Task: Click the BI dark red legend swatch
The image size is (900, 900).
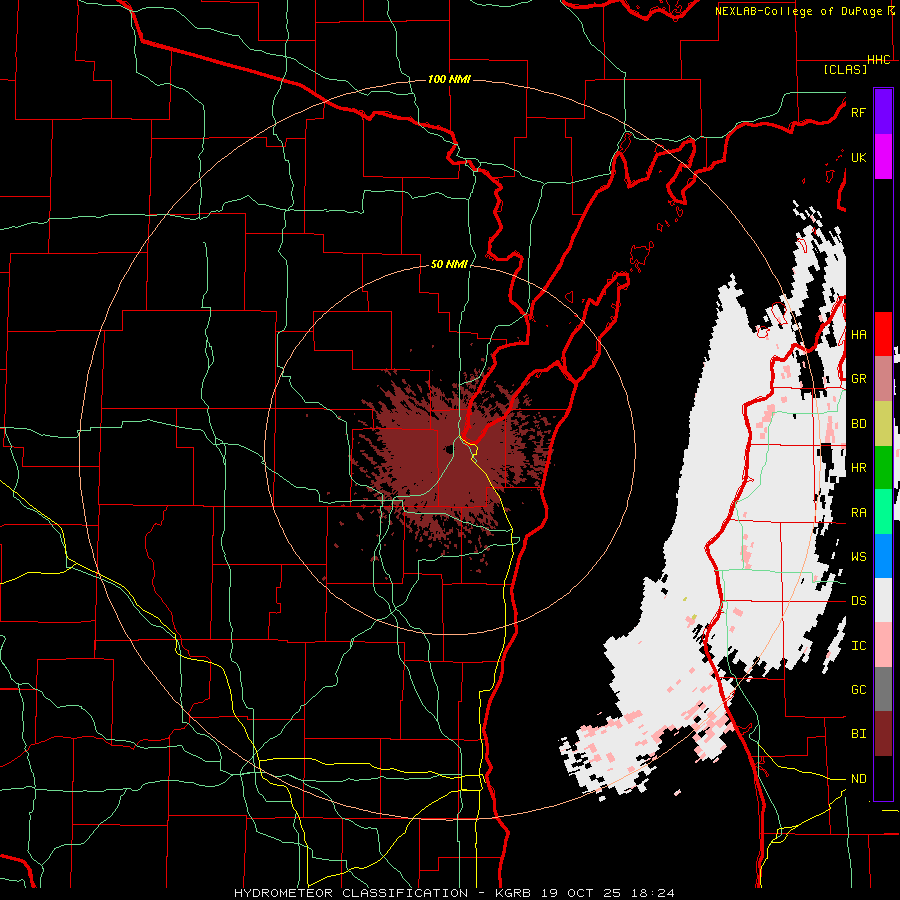Action: pyautogui.click(x=883, y=734)
